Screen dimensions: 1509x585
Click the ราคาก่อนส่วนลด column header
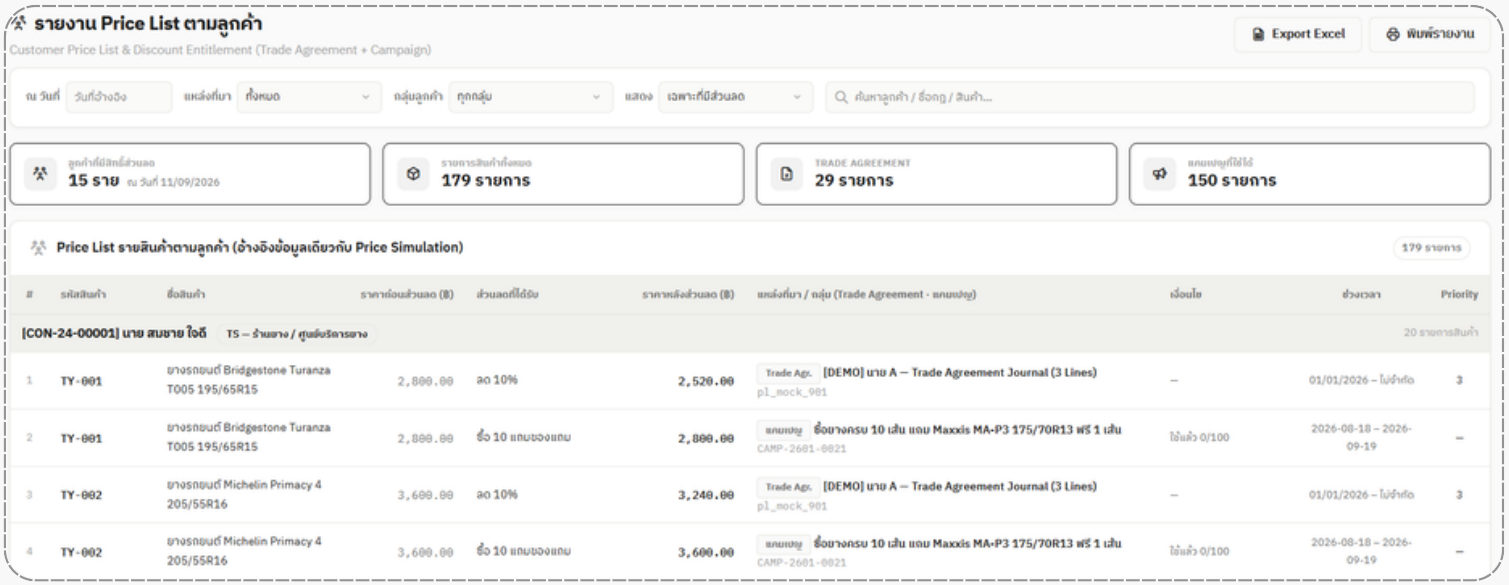click(407, 295)
